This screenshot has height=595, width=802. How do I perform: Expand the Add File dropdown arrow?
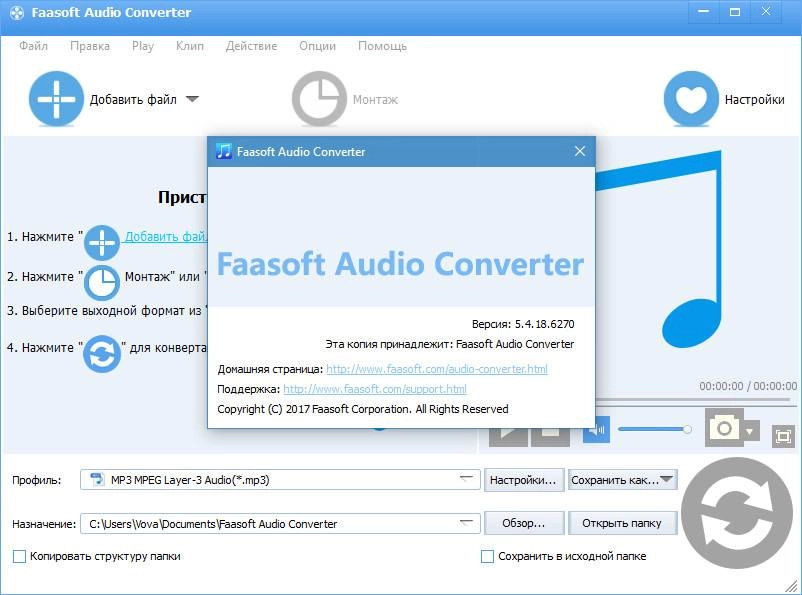tap(192, 99)
